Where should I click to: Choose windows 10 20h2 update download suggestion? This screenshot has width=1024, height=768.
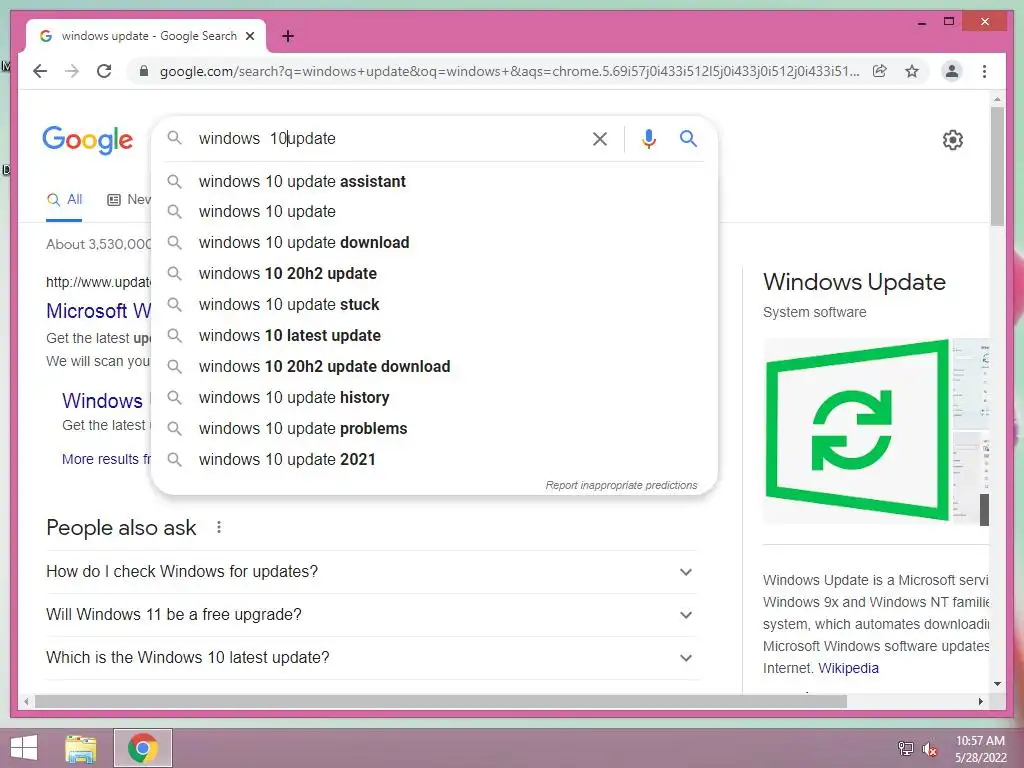434,367
